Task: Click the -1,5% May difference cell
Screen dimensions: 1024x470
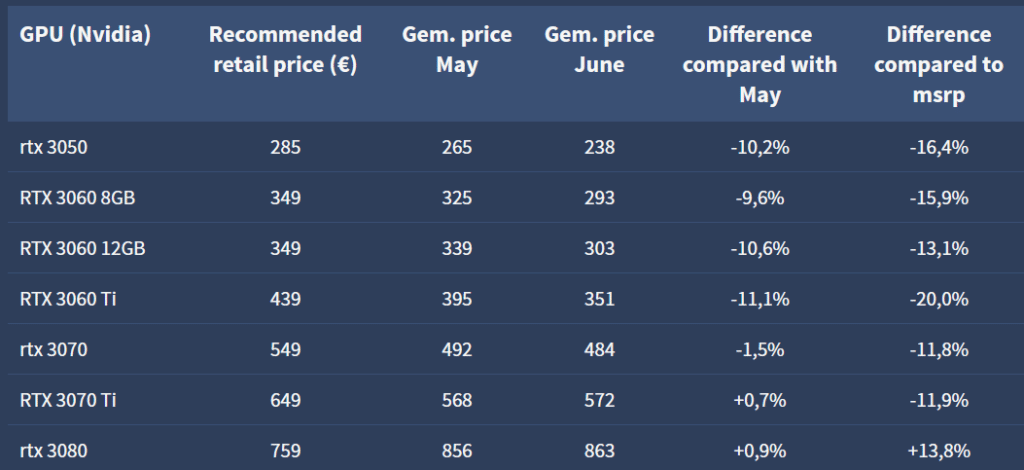Action: click(x=760, y=350)
